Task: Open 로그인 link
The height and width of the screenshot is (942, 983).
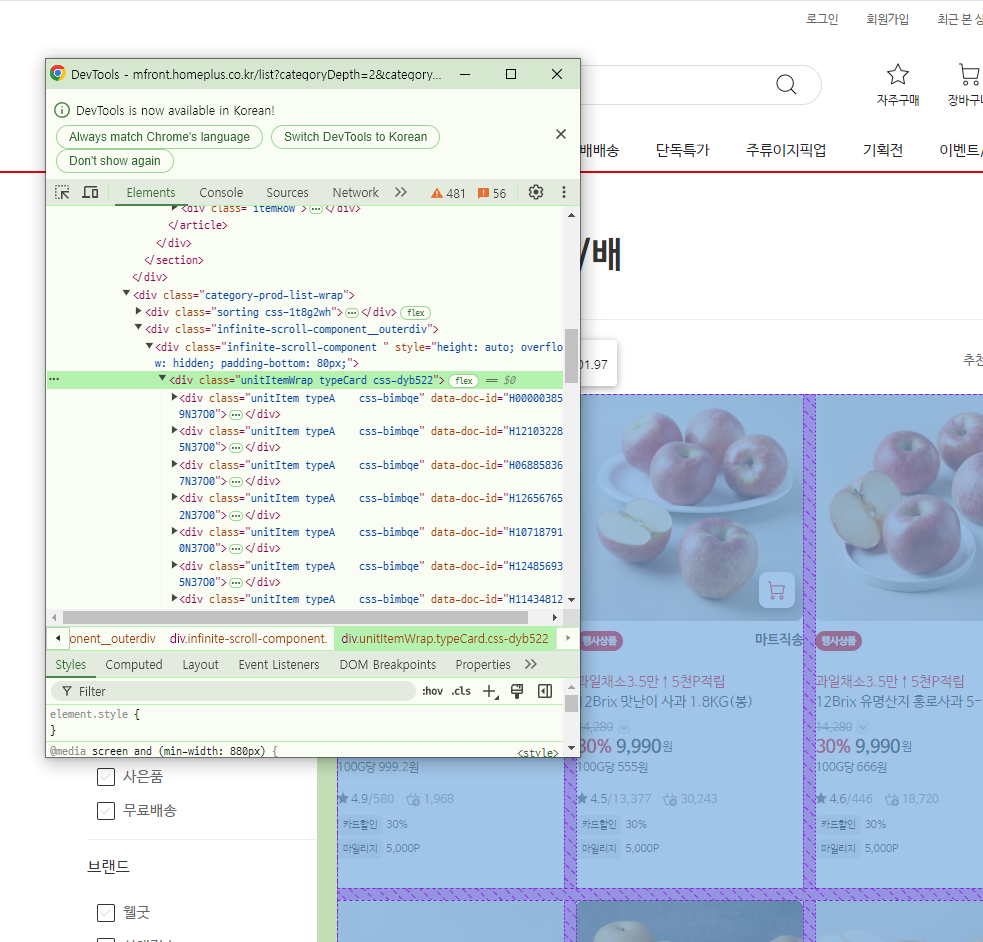Action: pos(822,19)
